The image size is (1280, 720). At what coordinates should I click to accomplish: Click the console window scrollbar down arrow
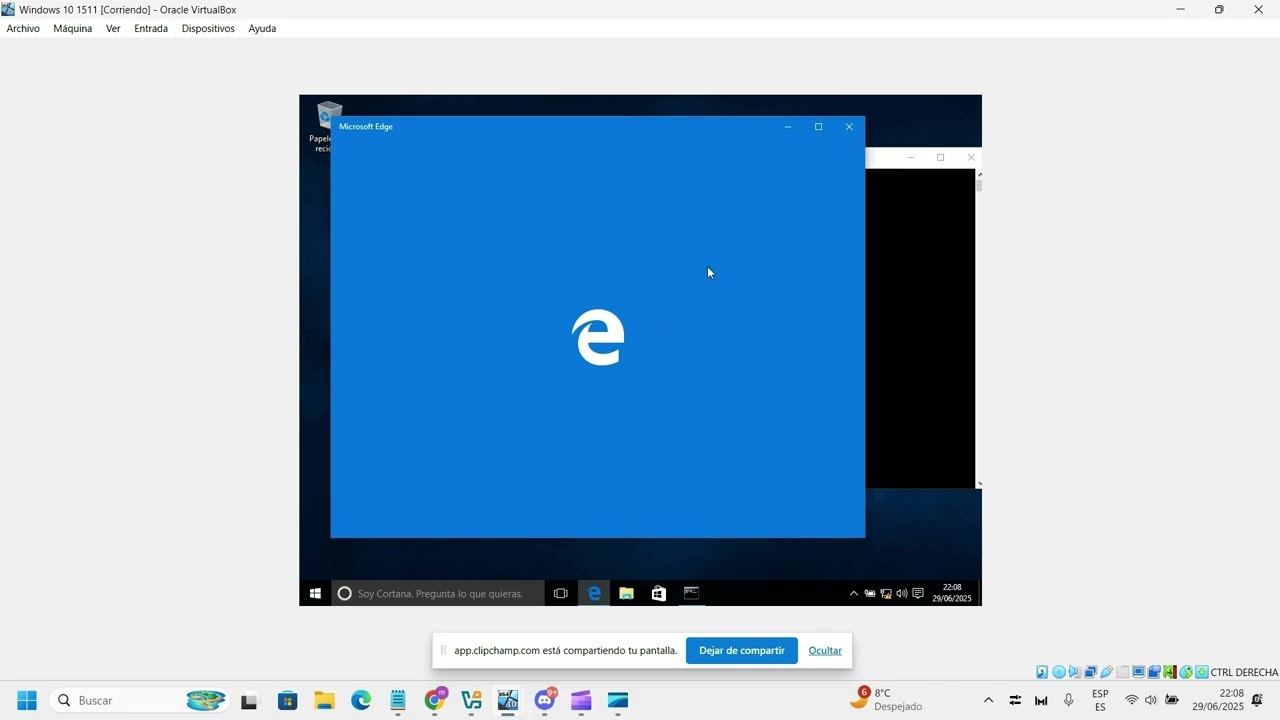pos(979,484)
